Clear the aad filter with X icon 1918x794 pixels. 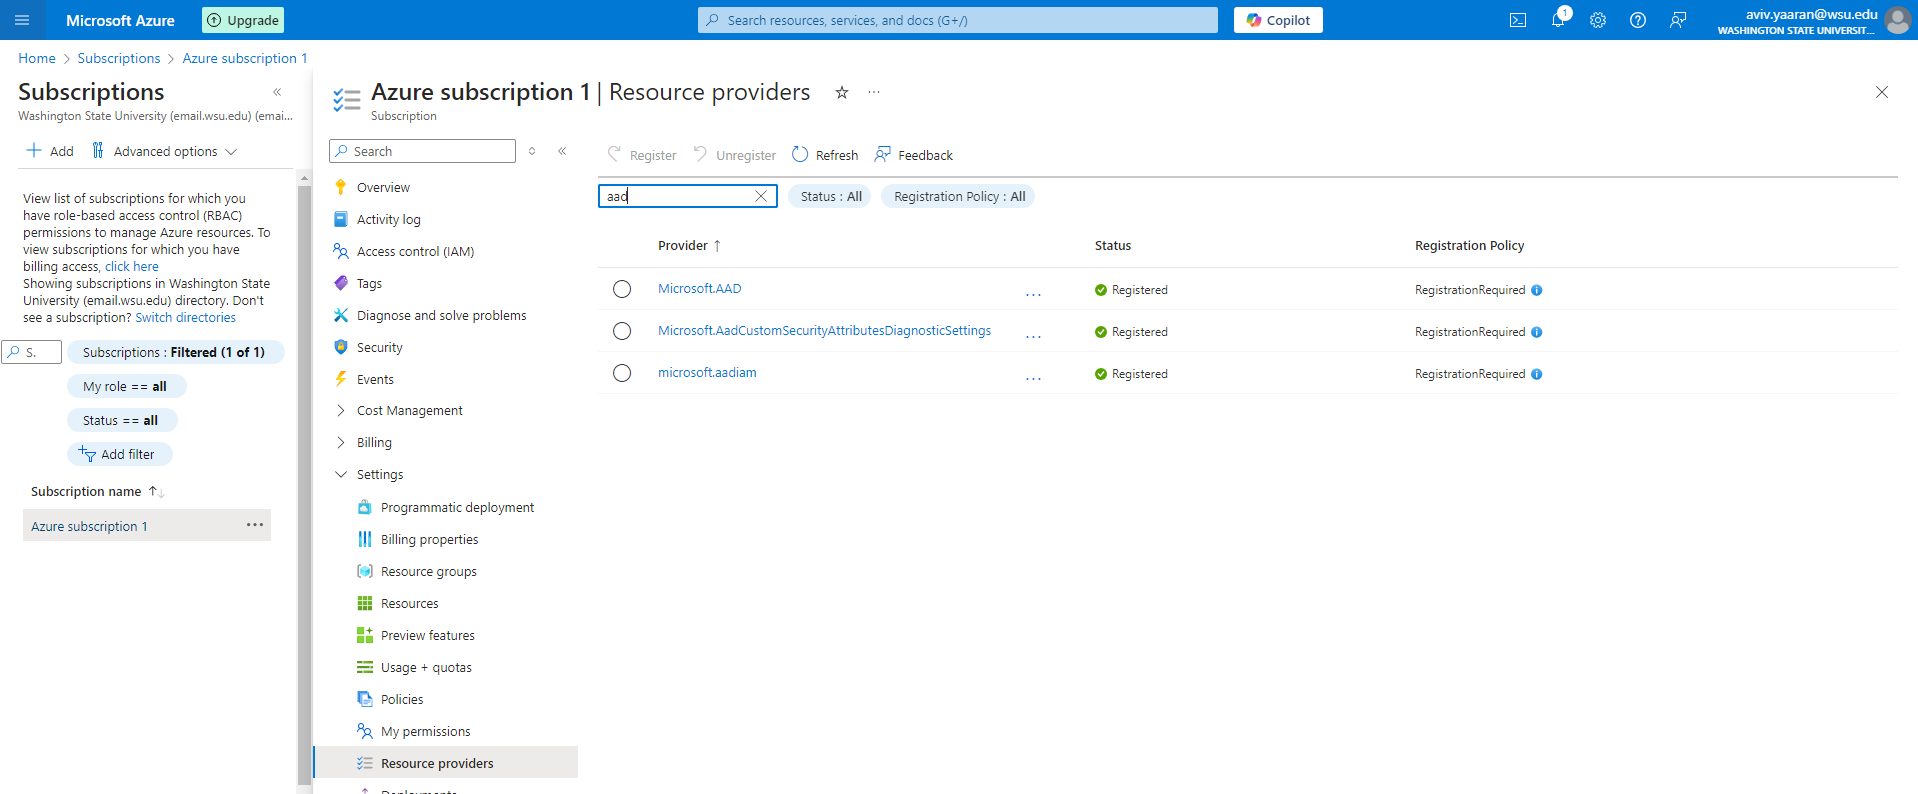tap(761, 196)
